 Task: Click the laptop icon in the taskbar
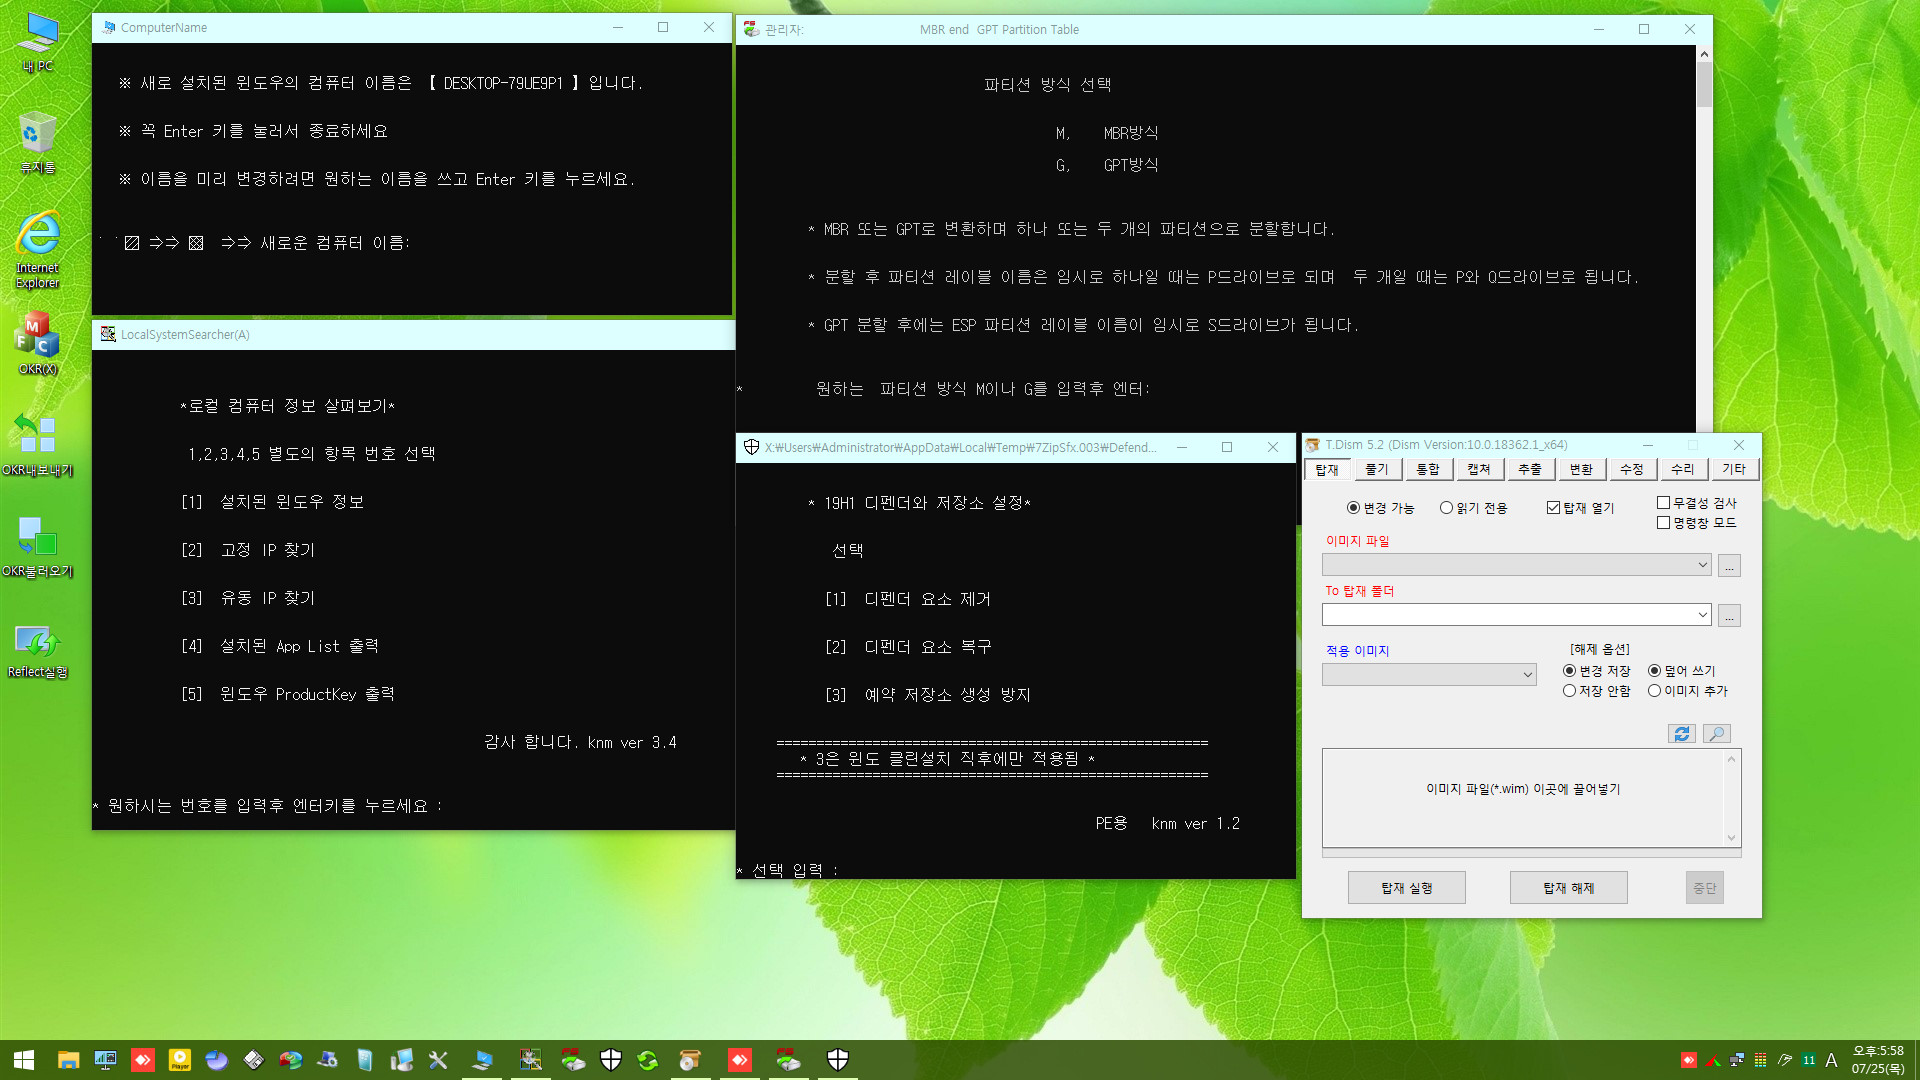tap(483, 1060)
